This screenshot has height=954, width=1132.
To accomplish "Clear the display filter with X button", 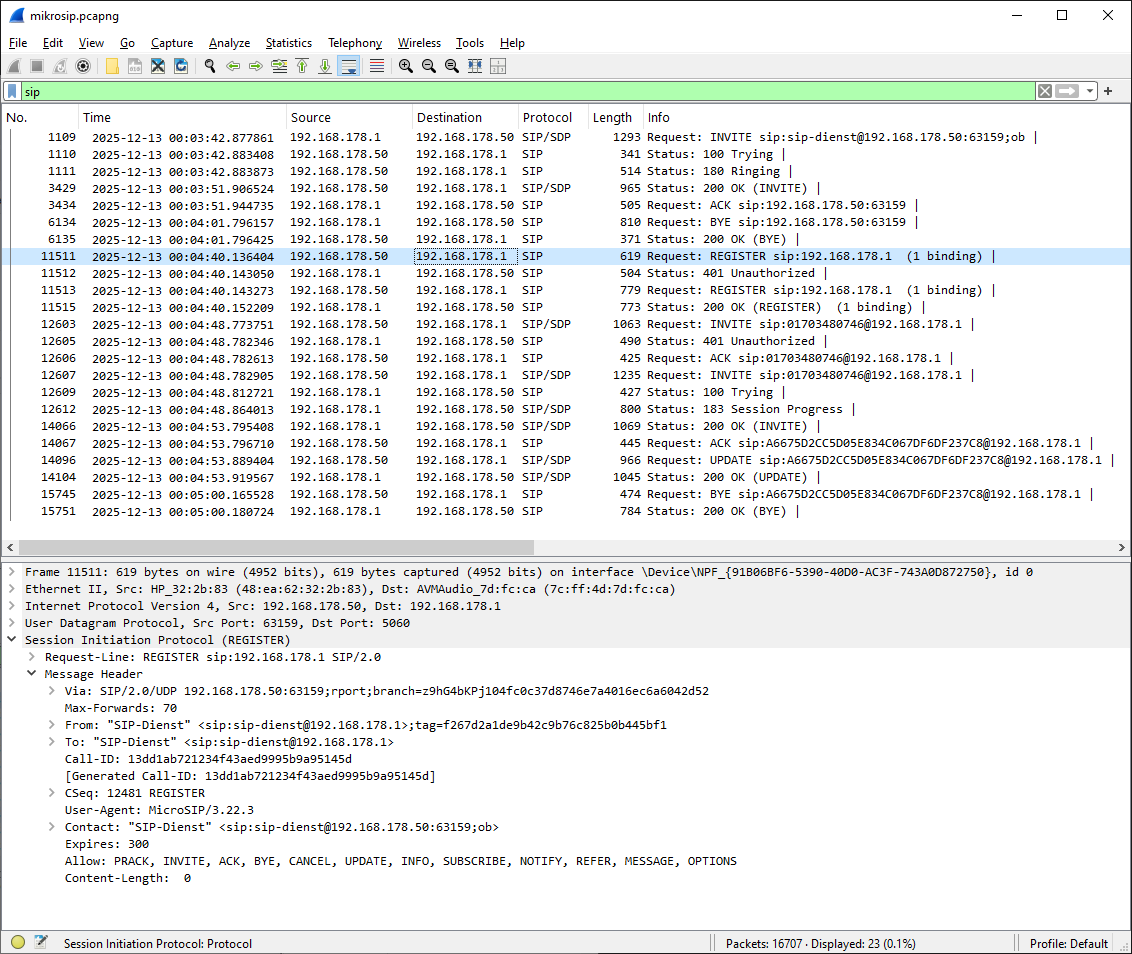I will click(1044, 91).
